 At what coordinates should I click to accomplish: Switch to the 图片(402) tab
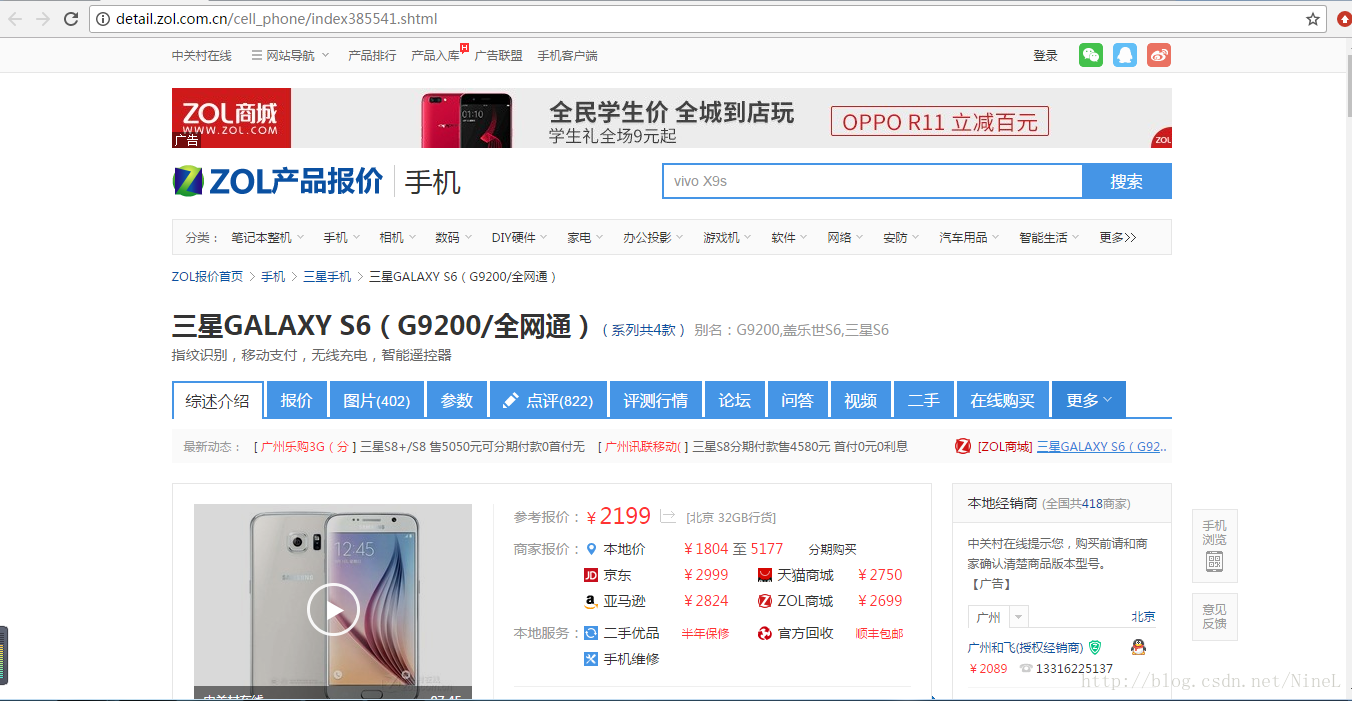pyautogui.click(x=377, y=400)
